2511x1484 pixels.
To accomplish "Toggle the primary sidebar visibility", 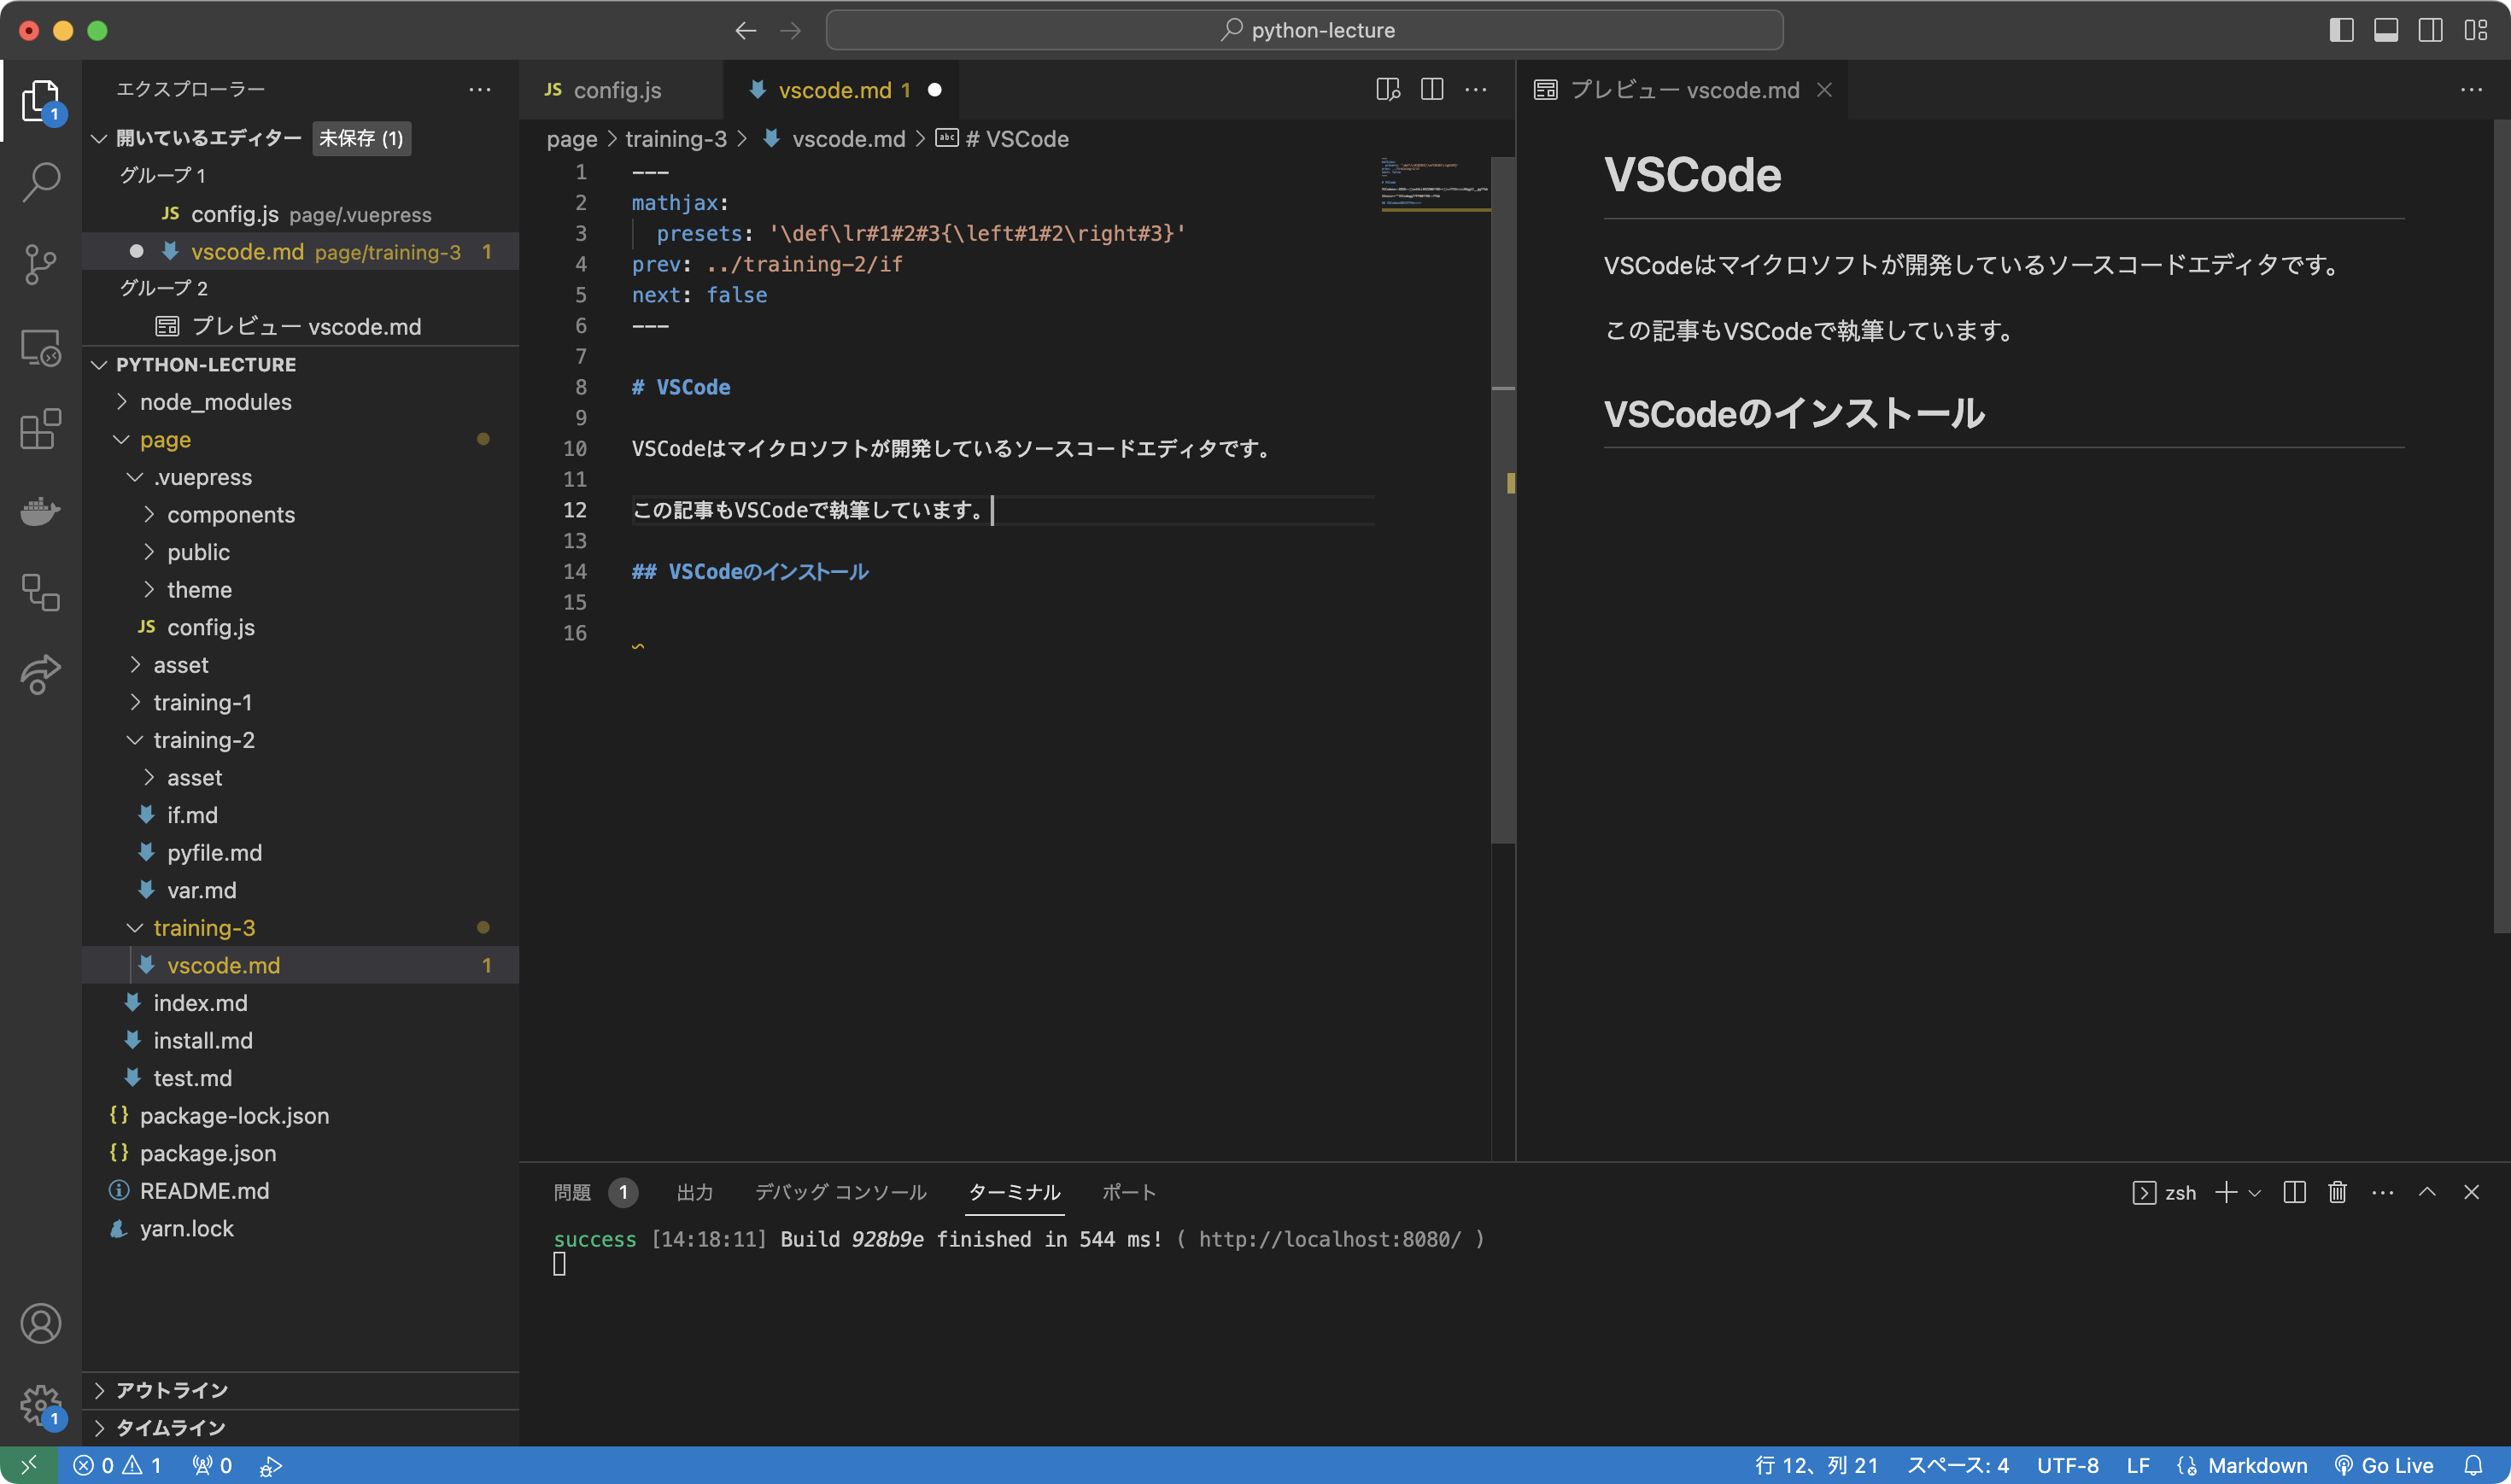I will [2341, 30].
